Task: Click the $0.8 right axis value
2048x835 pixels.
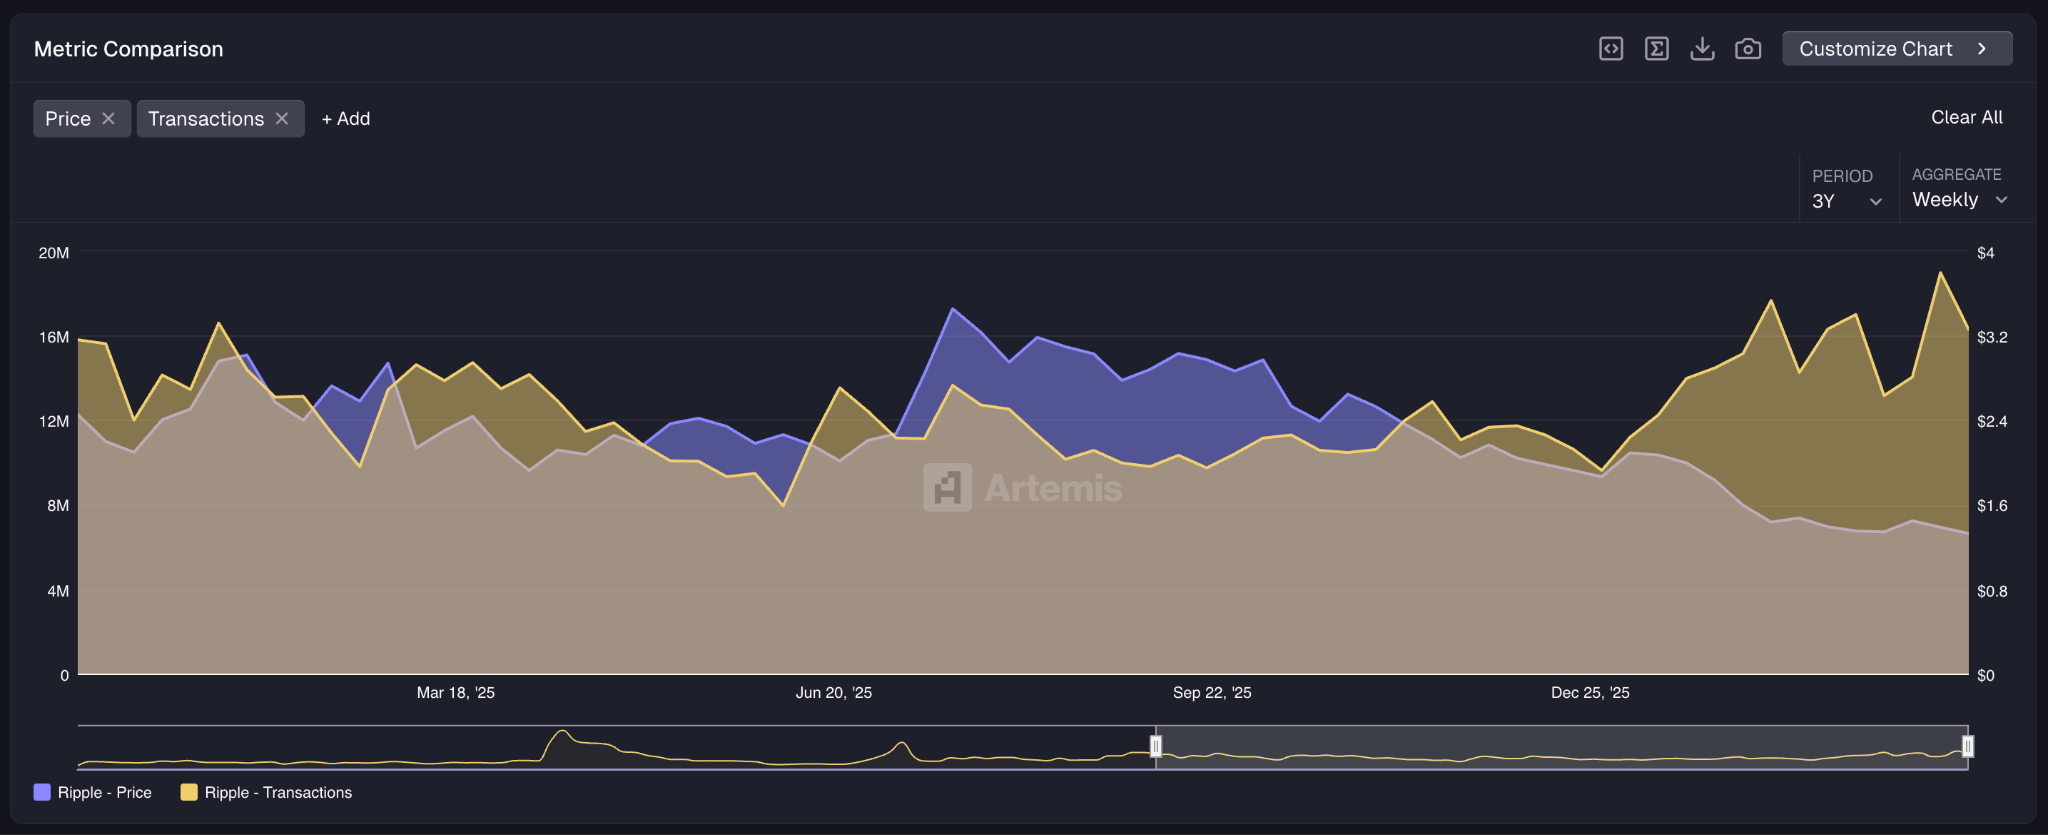Action: tap(1992, 591)
